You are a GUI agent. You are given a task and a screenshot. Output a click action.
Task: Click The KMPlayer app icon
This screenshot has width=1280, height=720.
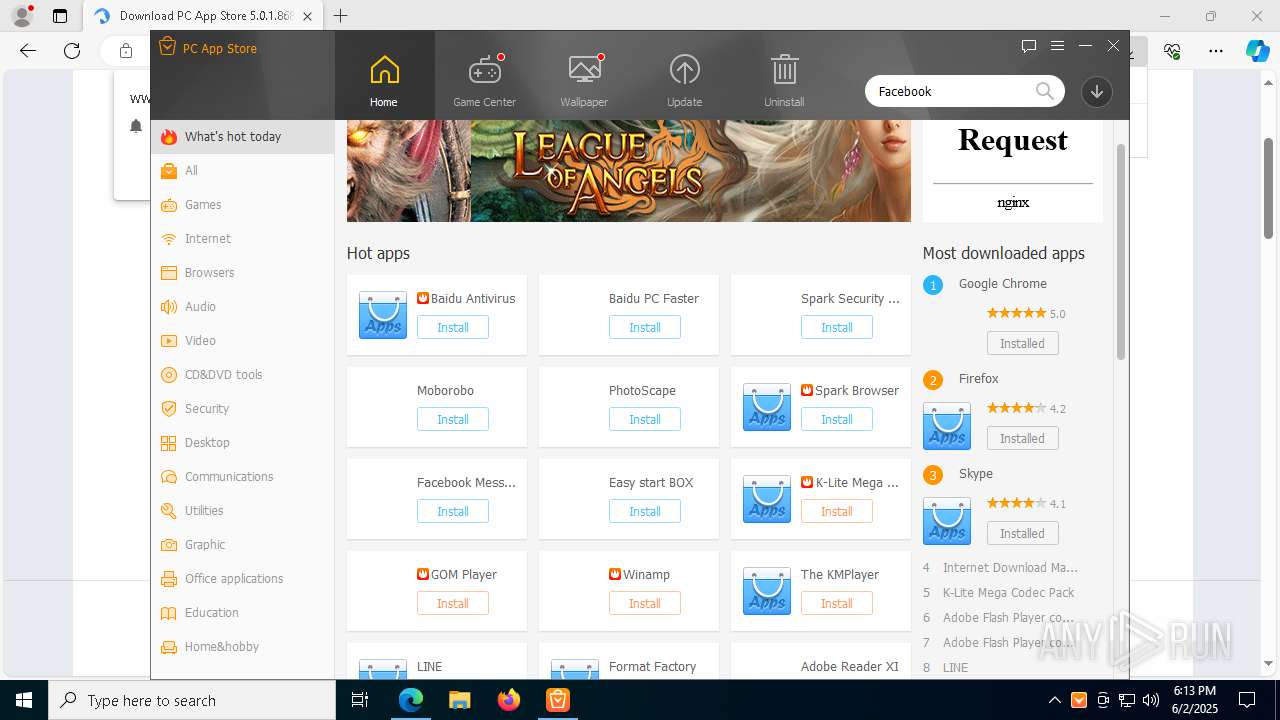pyautogui.click(x=767, y=591)
